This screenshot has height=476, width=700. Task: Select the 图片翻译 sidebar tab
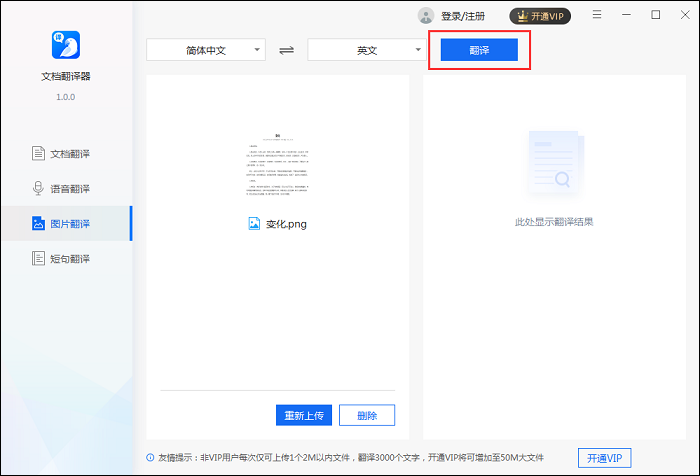pyautogui.click(x=66, y=224)
